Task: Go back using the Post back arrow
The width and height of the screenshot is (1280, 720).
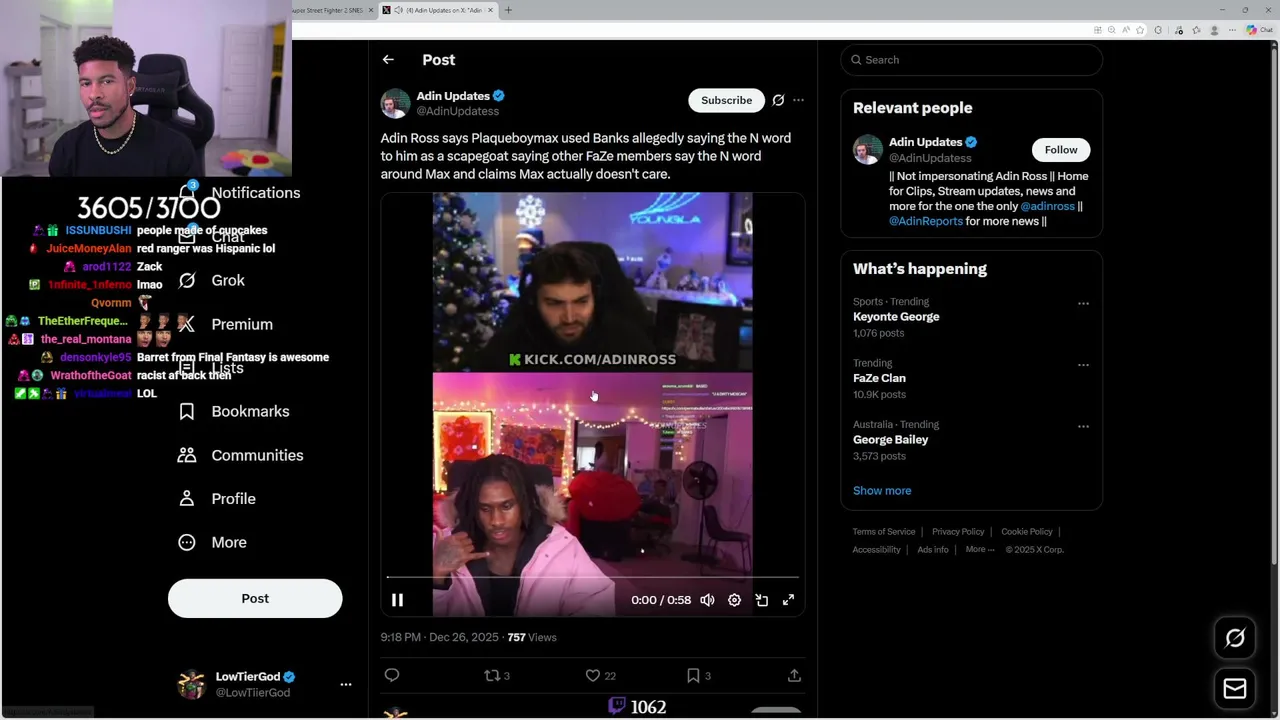Action: (388, 60)
